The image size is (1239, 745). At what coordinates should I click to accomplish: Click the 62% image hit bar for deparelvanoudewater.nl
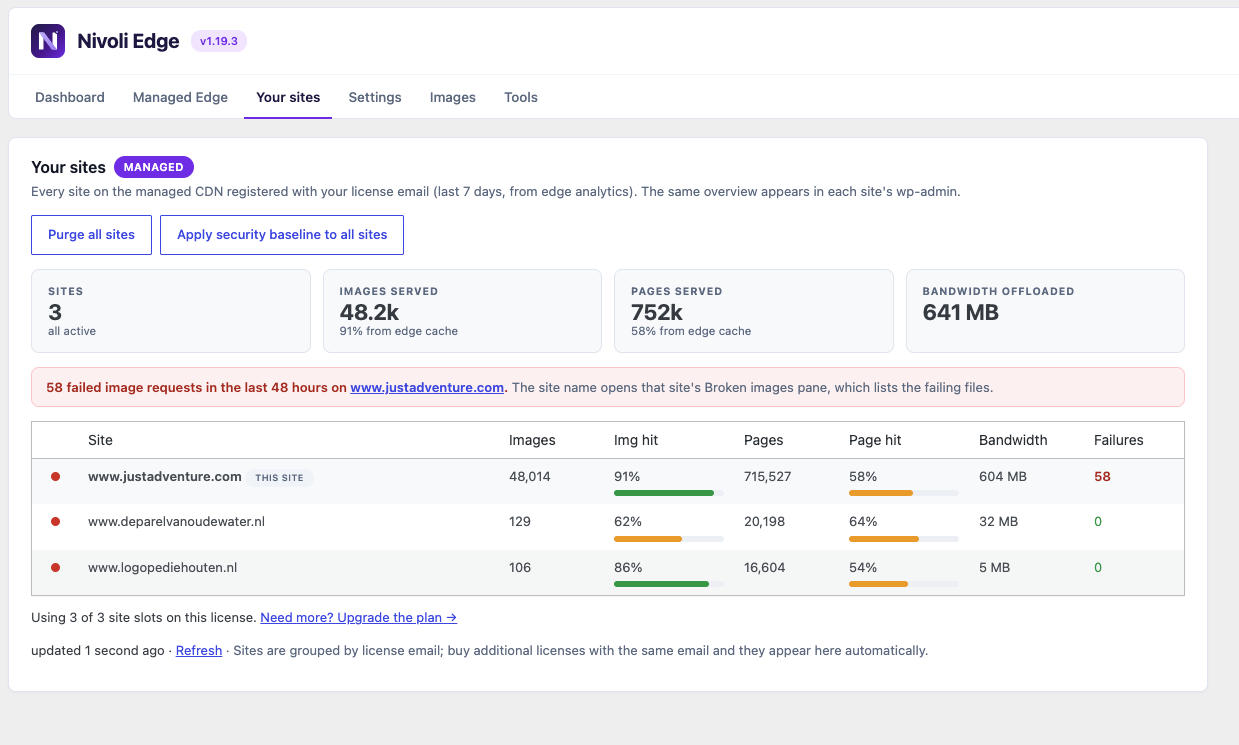tap(668, 539)
